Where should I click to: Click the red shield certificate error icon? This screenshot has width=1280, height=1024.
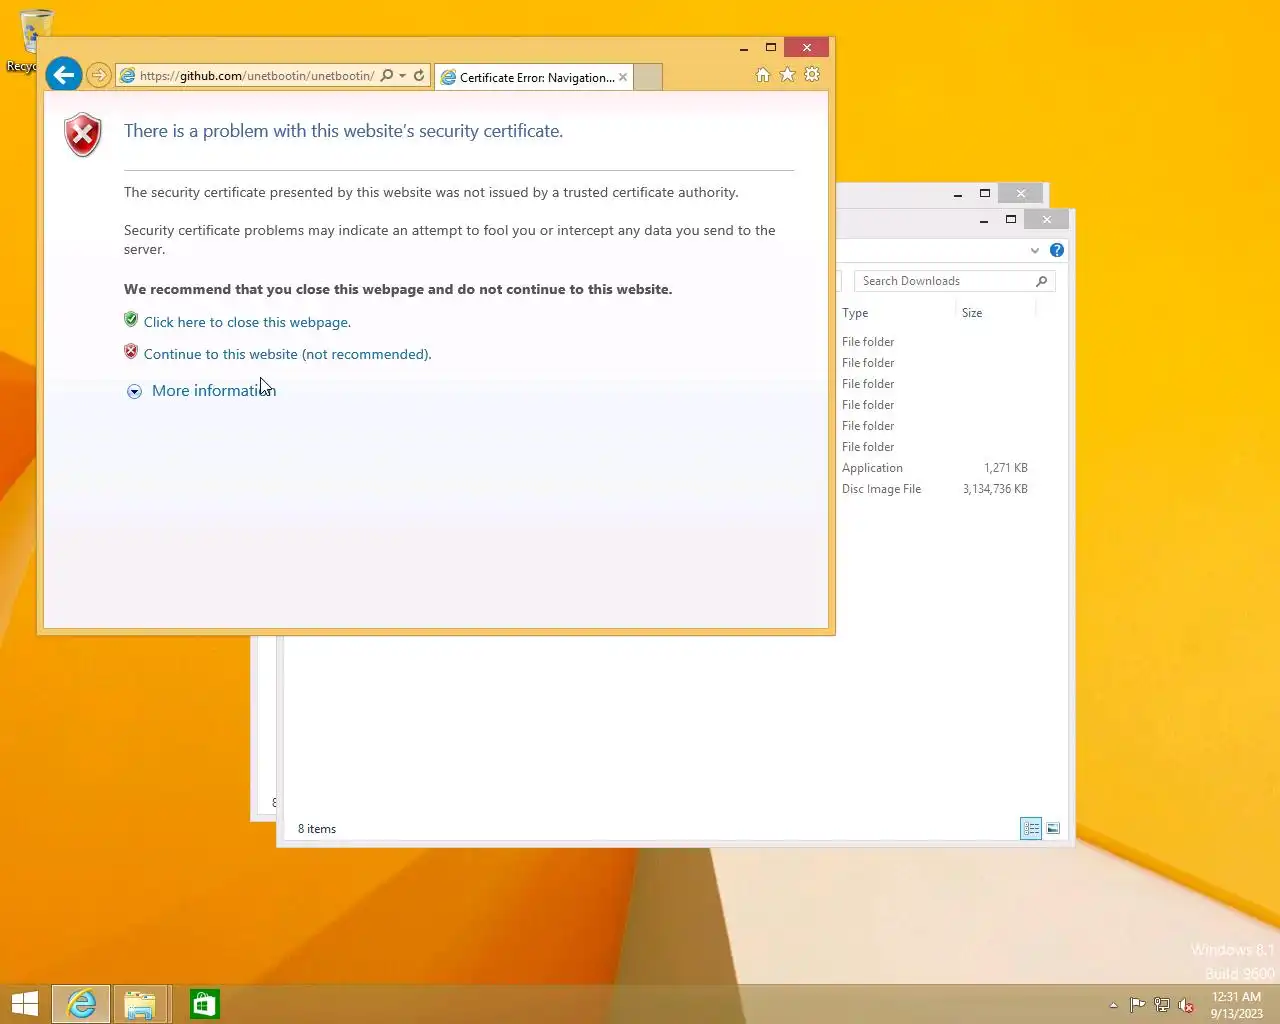coord(83,134)
